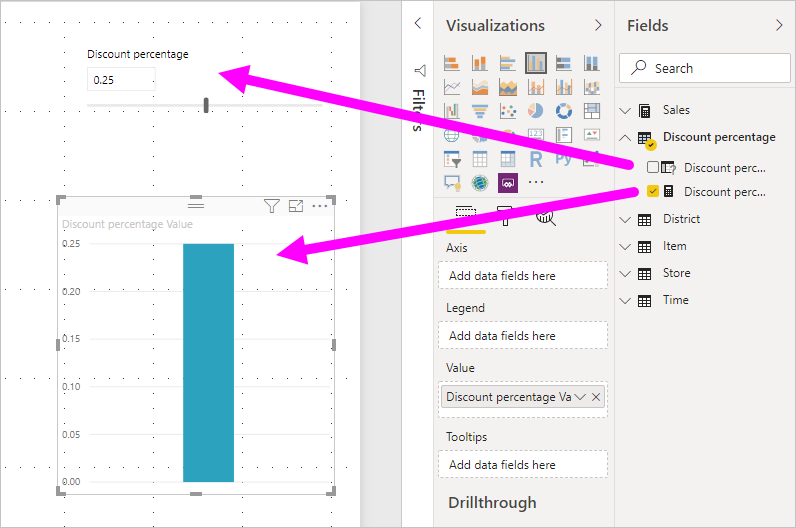
Task: Select the funnel chart visualization
Action: pyautogui.click(x=480, y=111)
